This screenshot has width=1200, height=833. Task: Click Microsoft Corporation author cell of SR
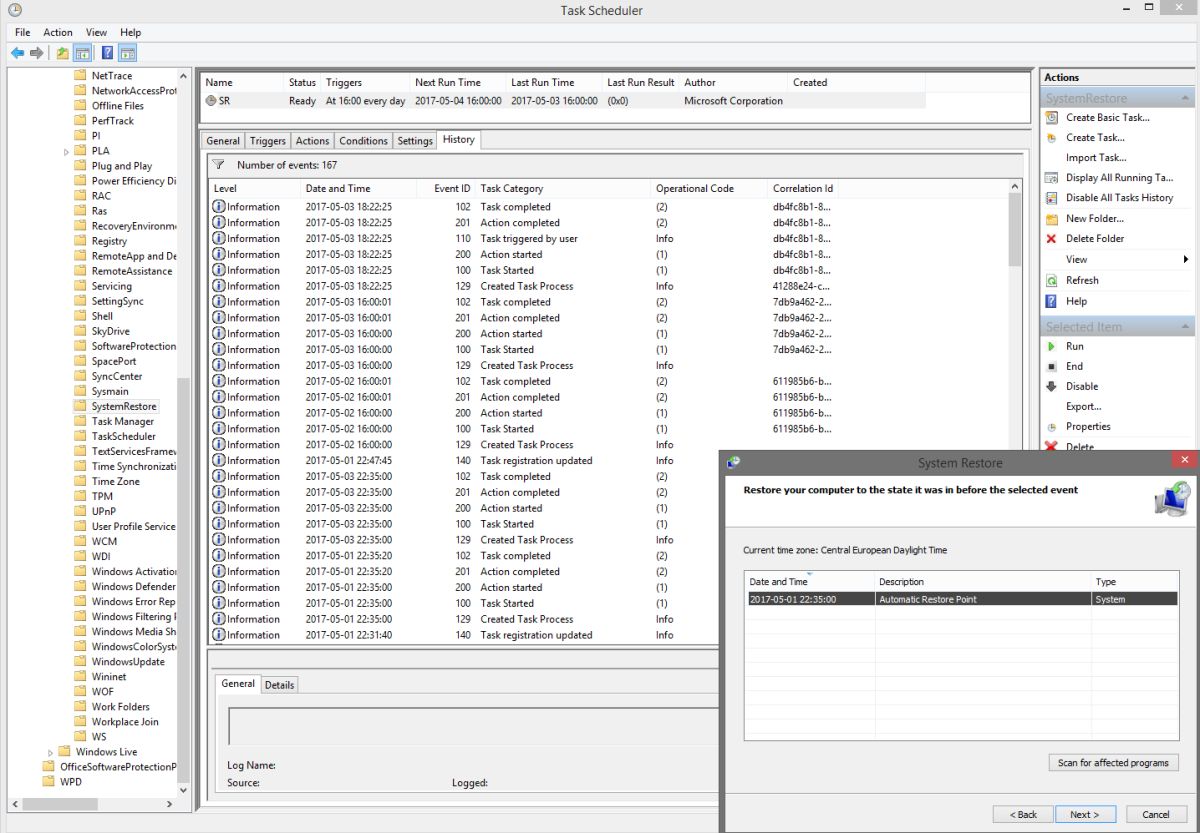pos(733,101)
